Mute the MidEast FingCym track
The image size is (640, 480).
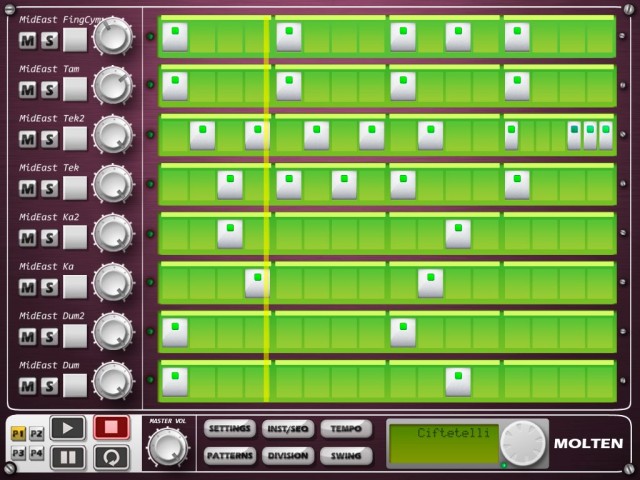tap(28, 41)
